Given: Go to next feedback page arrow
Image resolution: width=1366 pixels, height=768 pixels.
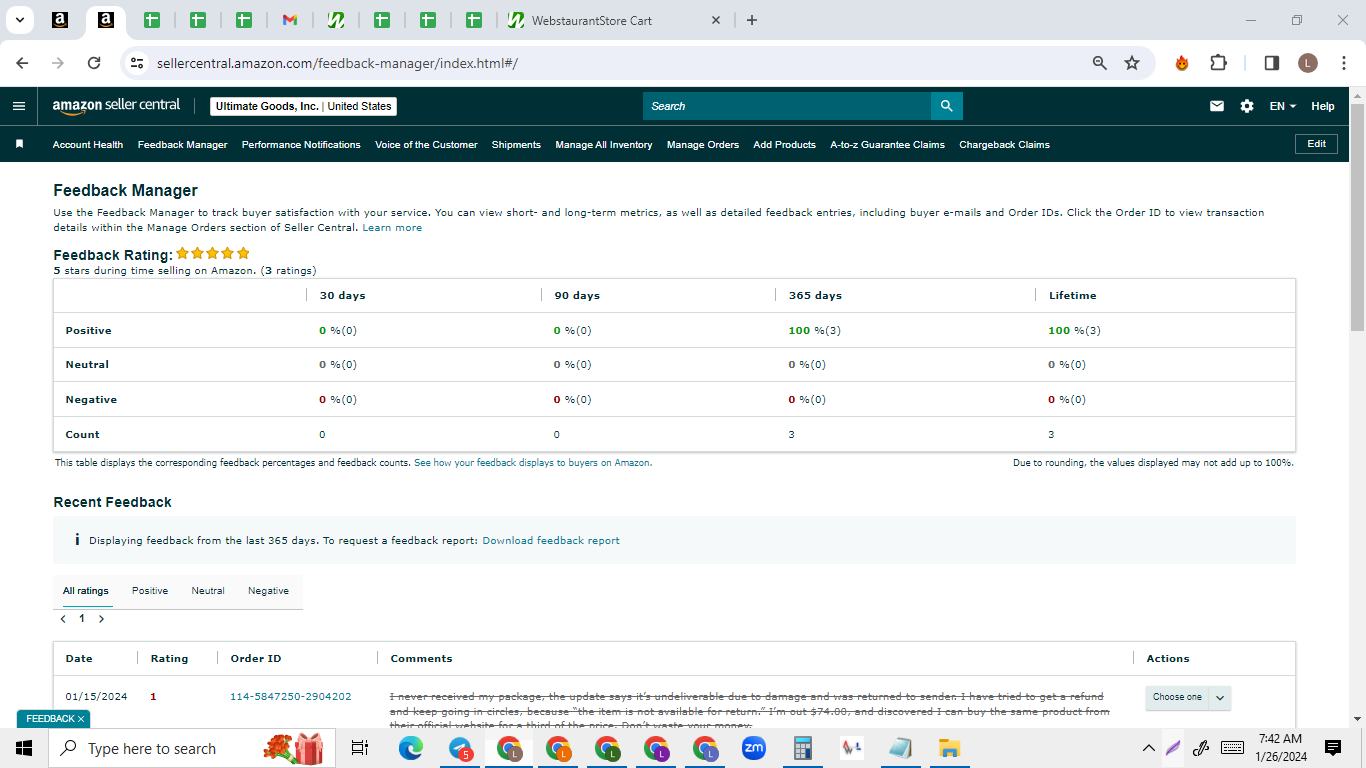Looking at the screenshot, I should point(101,619).
